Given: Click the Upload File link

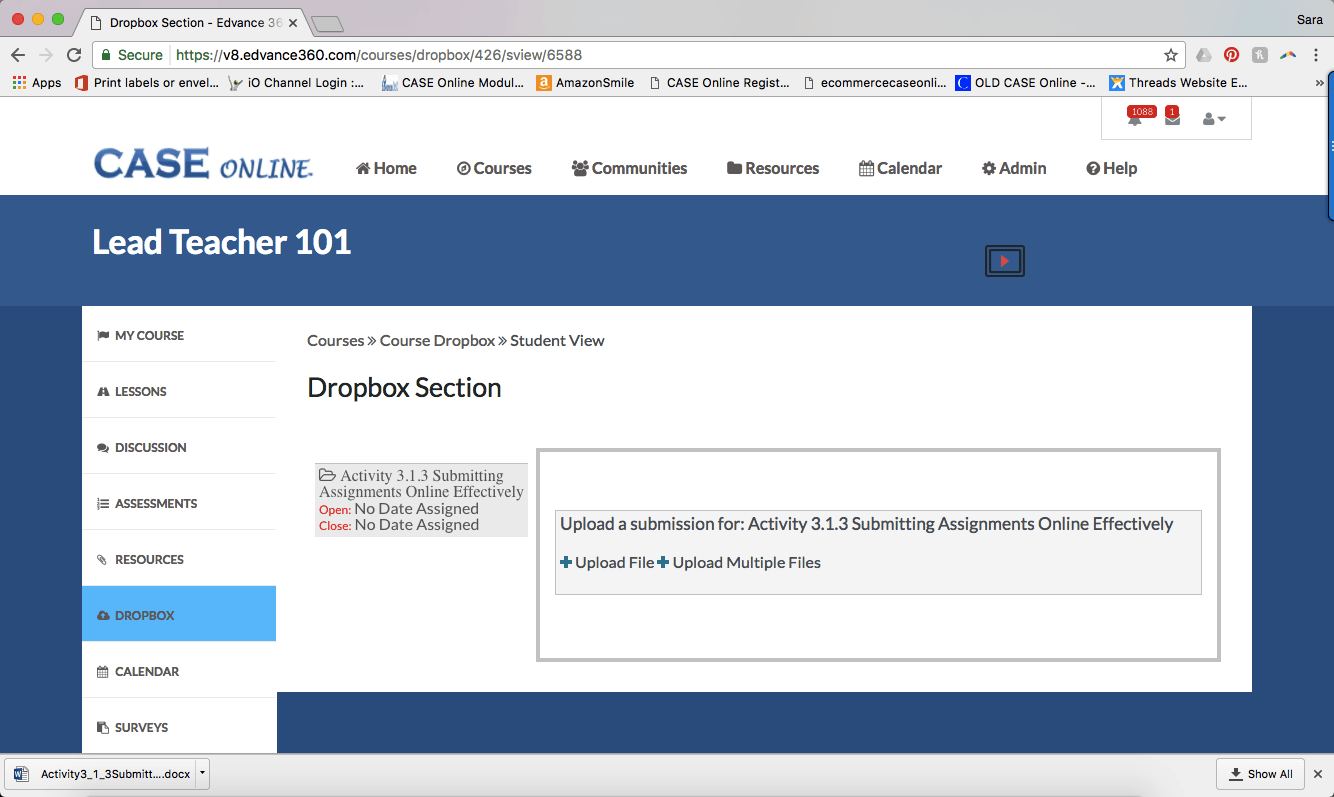Looking at the screenshot, I should tap(607, 563).
